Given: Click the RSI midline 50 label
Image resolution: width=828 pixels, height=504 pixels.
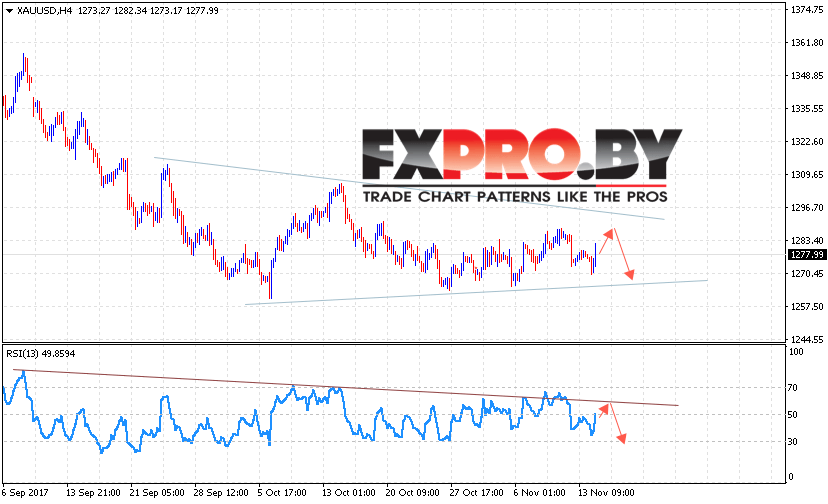Looking at the screenshot, I should 793,415.
